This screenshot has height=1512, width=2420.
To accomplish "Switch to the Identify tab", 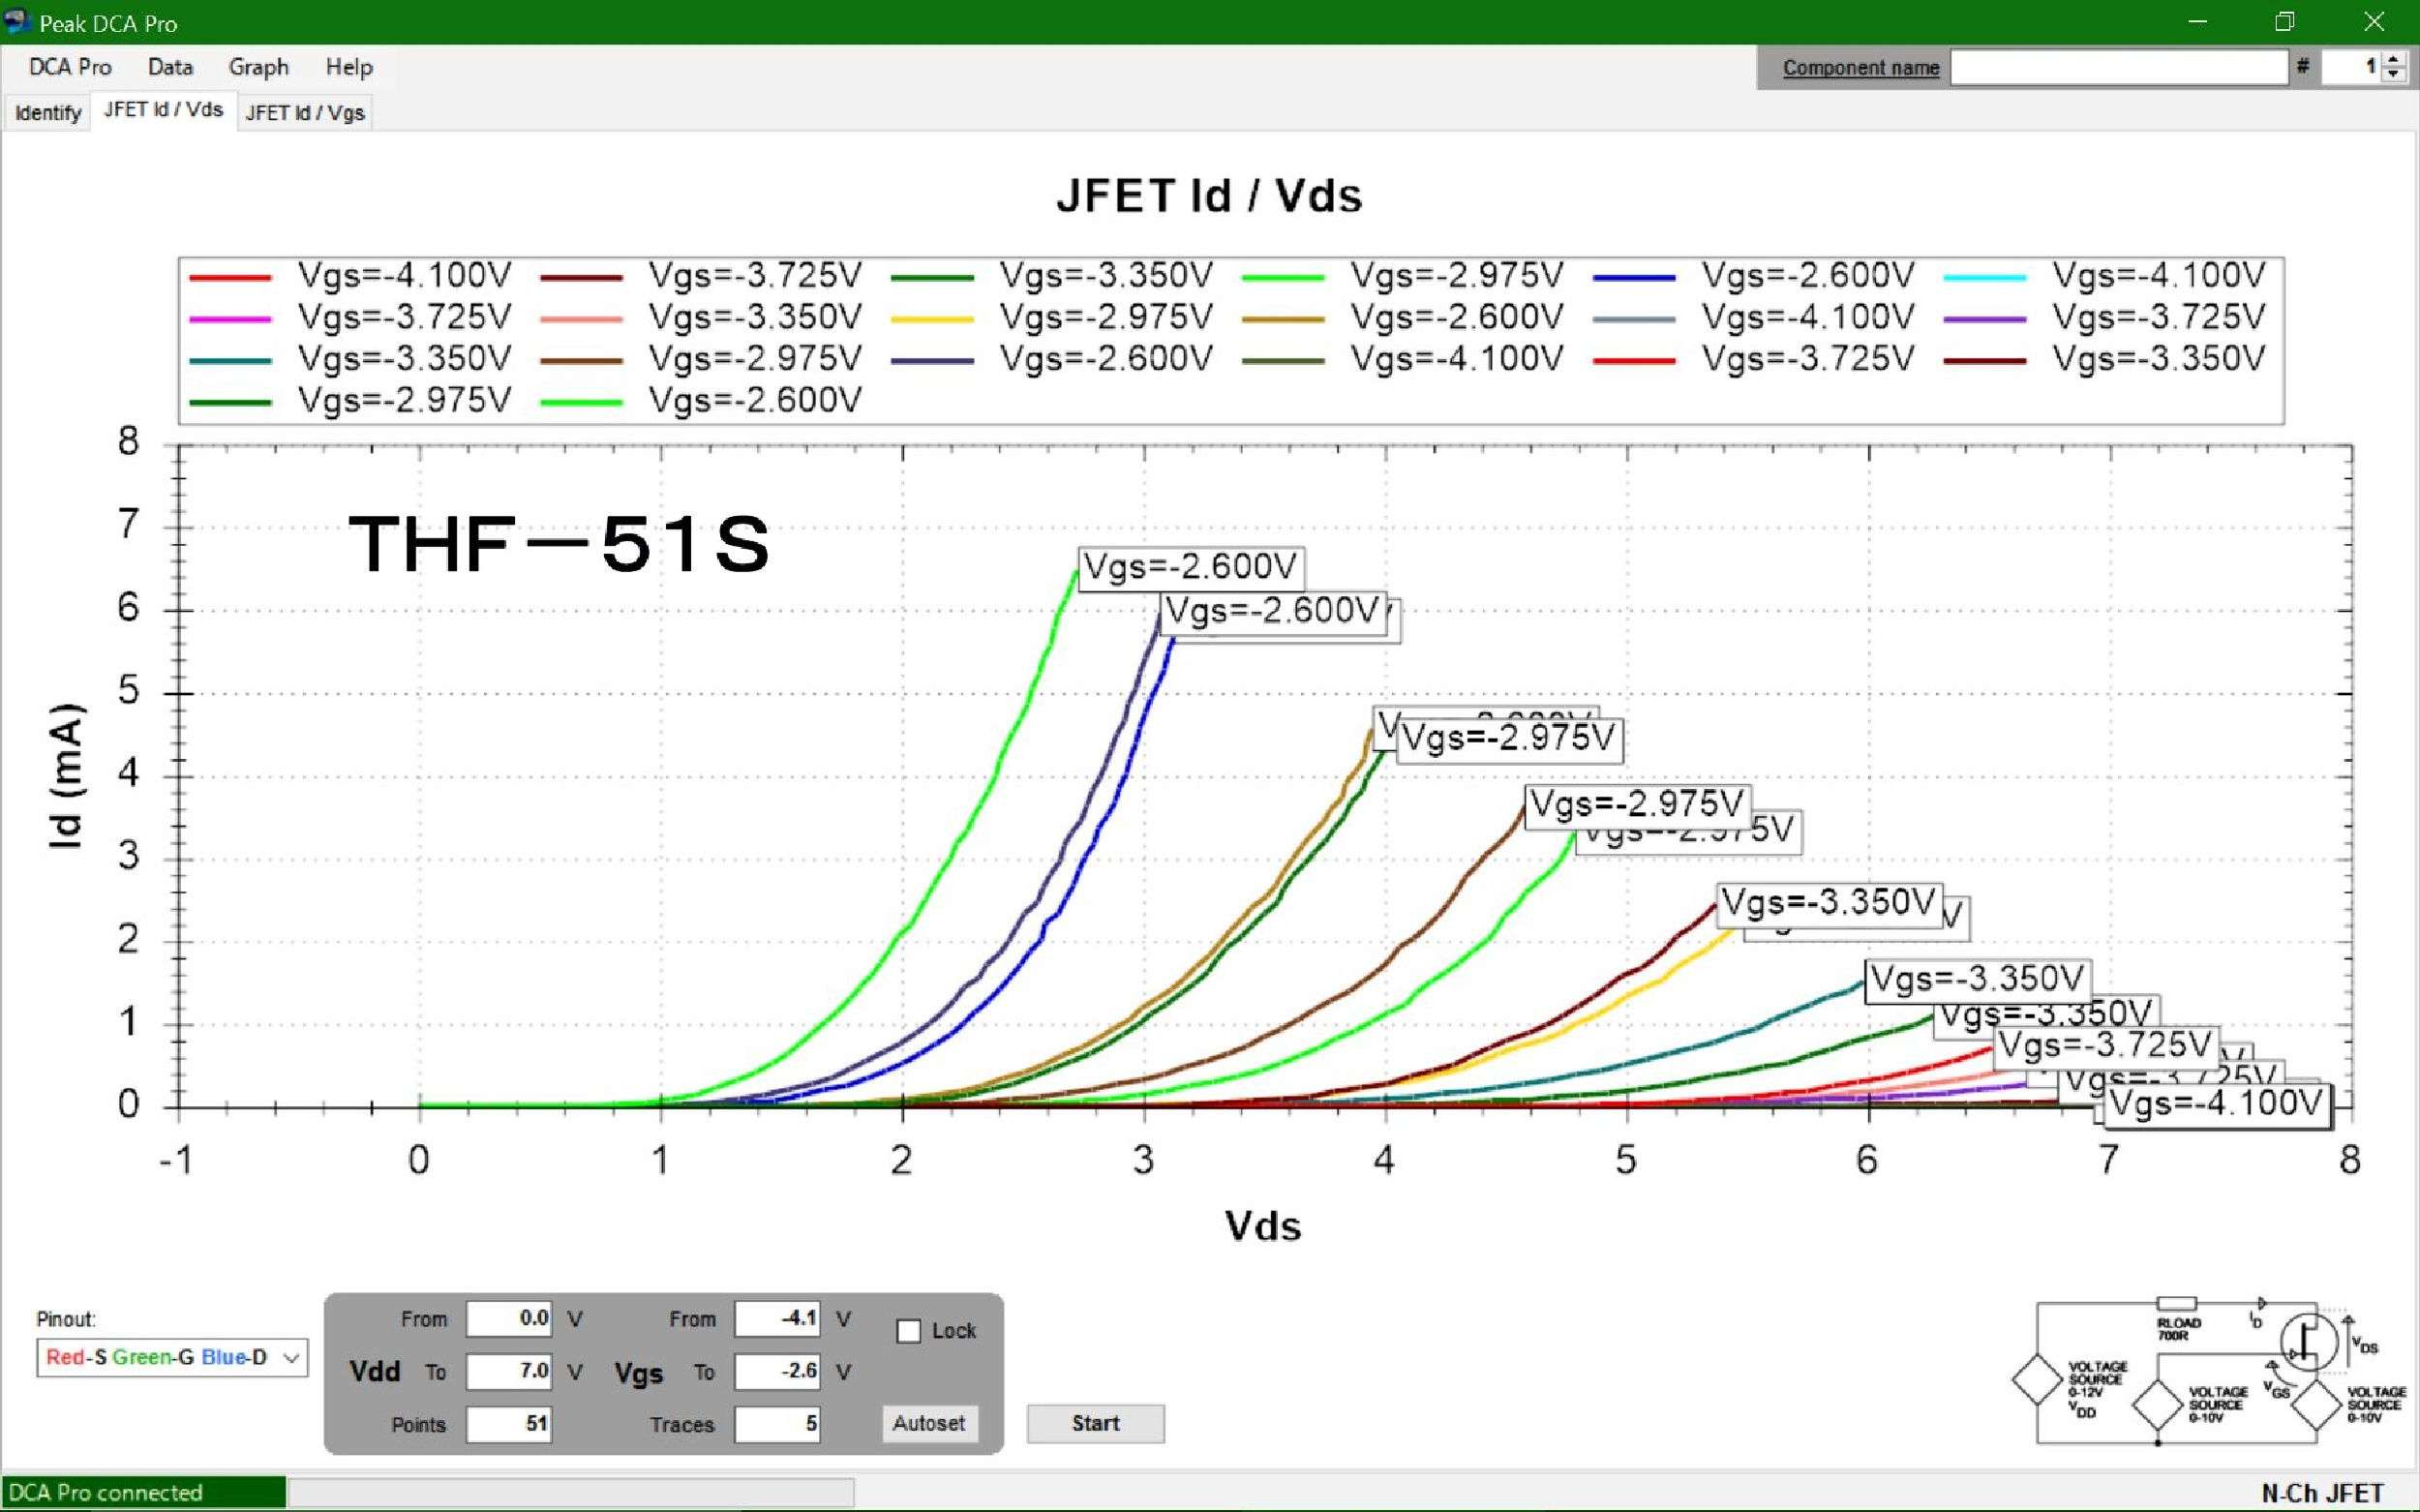I will tap(47, 112).
